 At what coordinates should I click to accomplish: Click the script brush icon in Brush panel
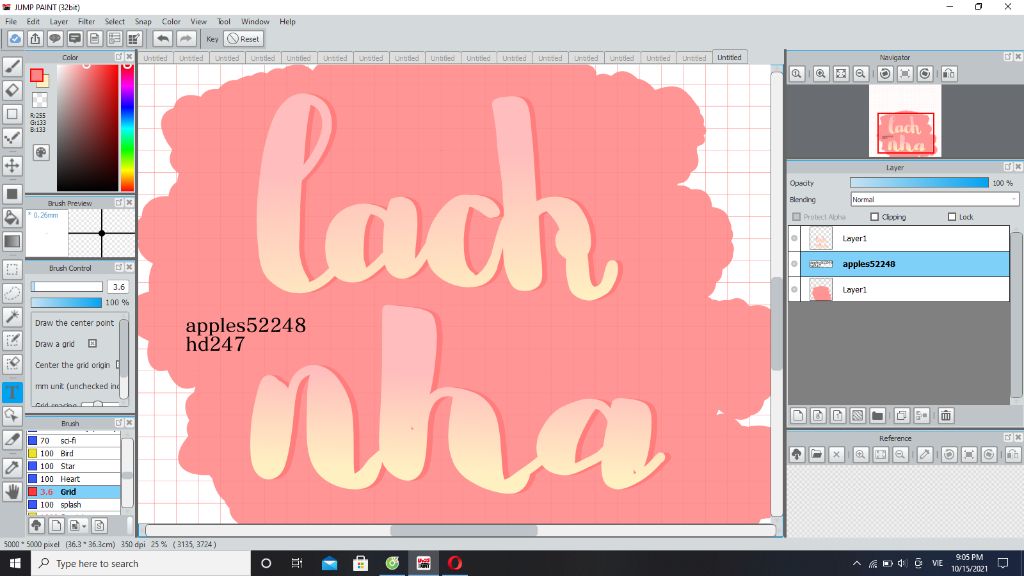click(99, 525)
